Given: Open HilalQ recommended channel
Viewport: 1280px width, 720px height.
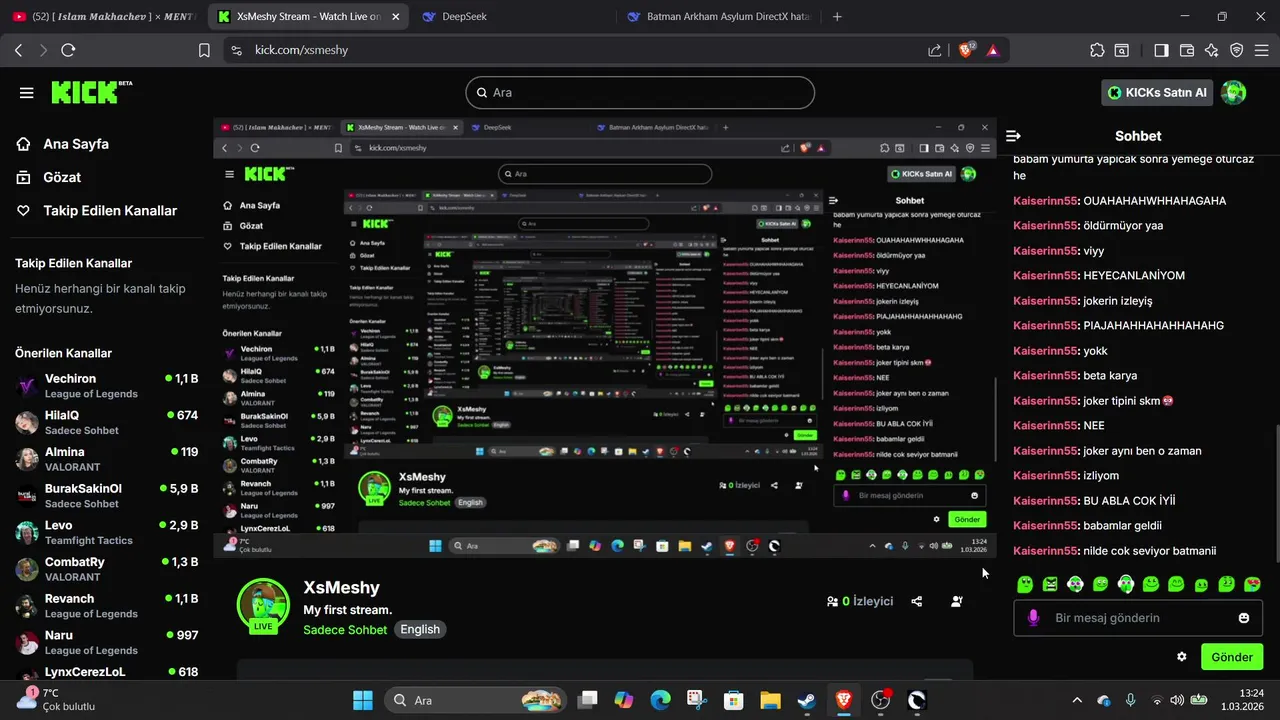Looking at the screenshot, I should [106, 422].
